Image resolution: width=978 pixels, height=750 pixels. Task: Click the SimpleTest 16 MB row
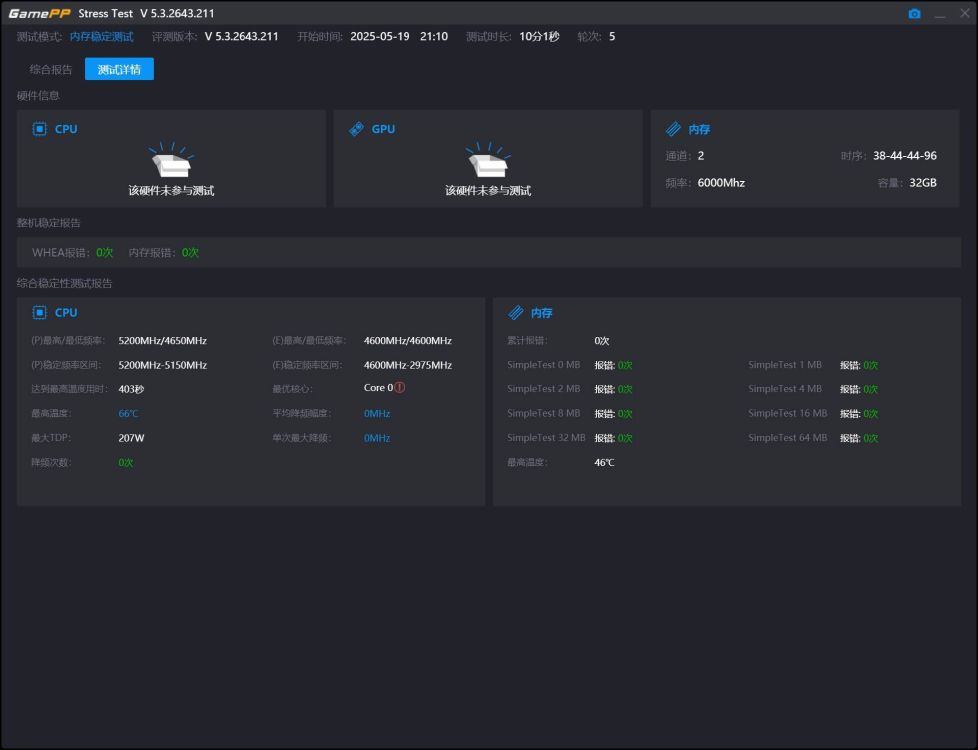pos(813,414)
